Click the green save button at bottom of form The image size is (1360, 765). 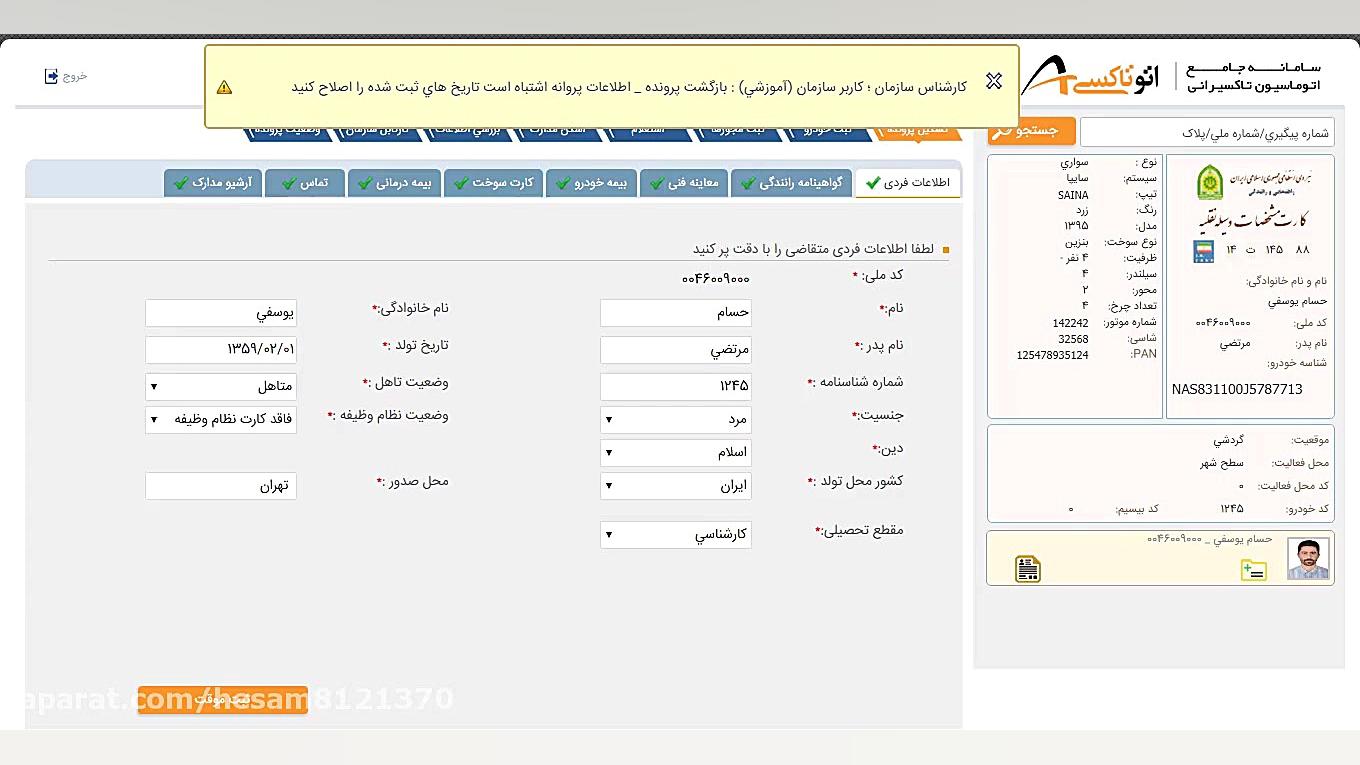[x=221, y=699]
